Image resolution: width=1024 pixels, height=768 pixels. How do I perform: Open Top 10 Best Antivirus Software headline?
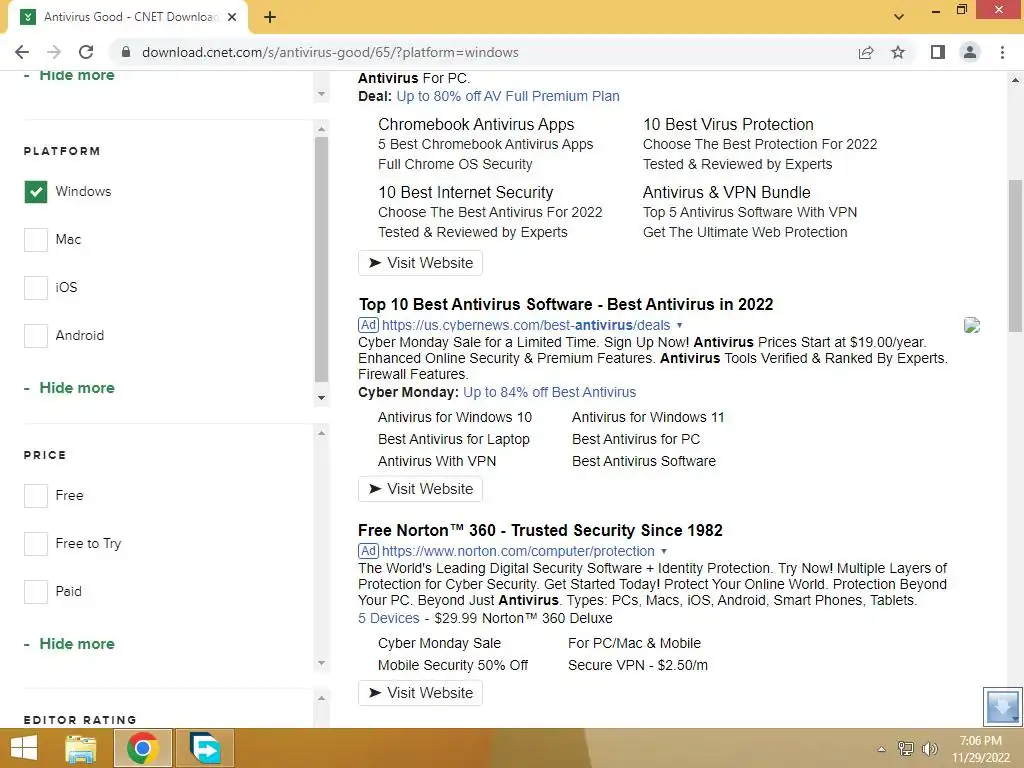pos(566,304)
